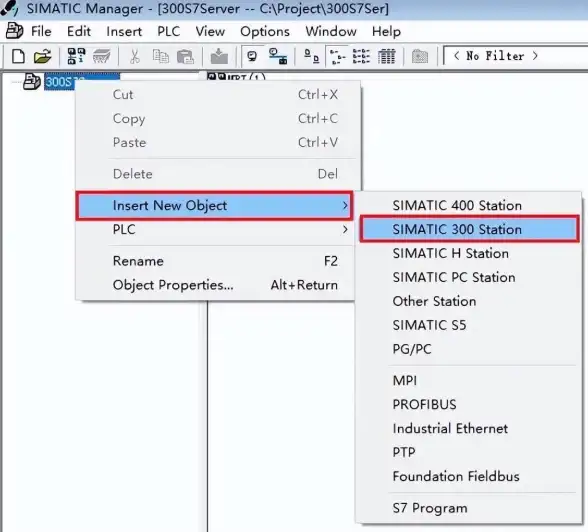This screenshot has width=588, height=532.
Task: Open the Help menu
Action: pyautogui.click(x=386, y=31)
